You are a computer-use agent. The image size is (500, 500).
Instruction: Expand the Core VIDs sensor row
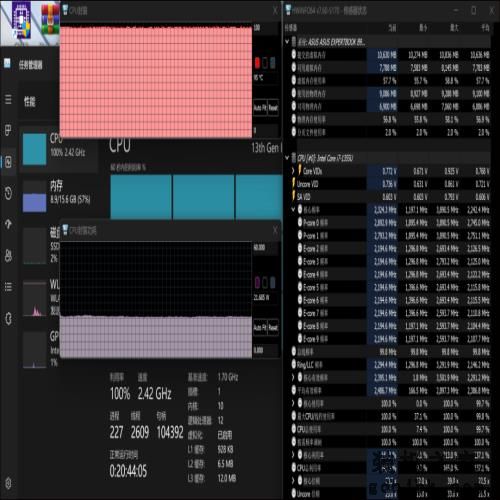pyautogui.click(x=293, y=171)
